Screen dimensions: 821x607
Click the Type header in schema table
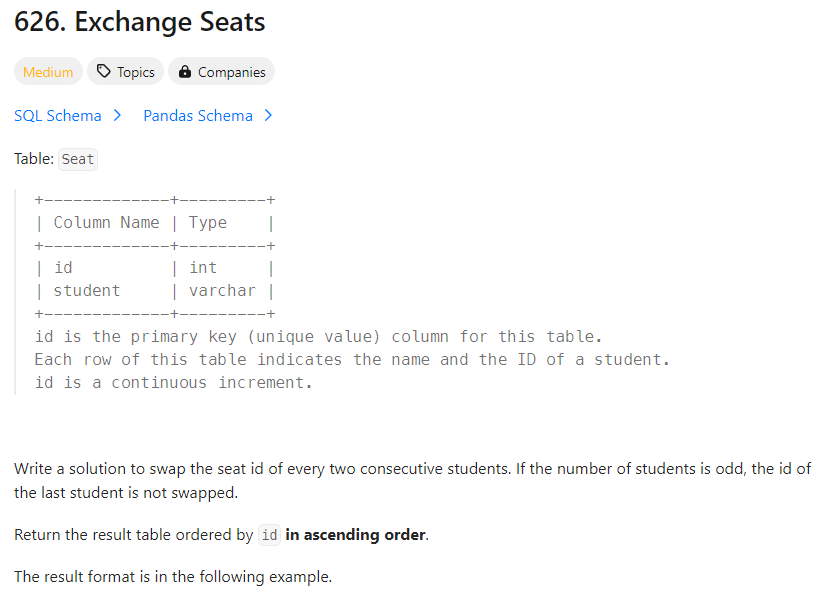click(x=208, y=223)
